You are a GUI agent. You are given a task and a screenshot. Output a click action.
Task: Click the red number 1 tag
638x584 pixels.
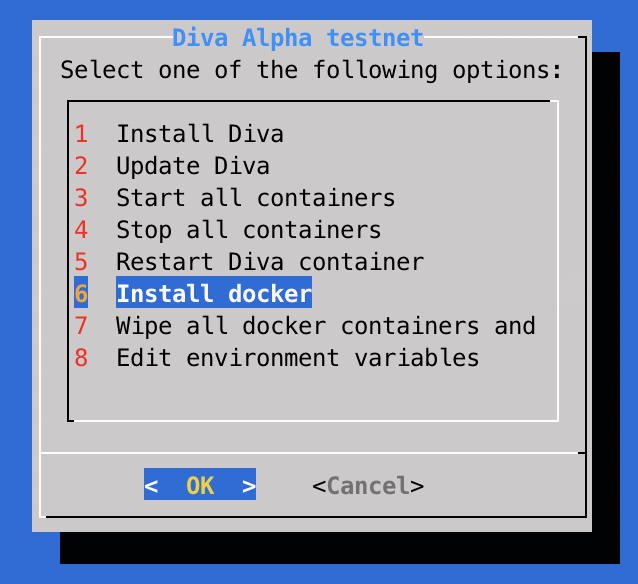coord(81,134)
